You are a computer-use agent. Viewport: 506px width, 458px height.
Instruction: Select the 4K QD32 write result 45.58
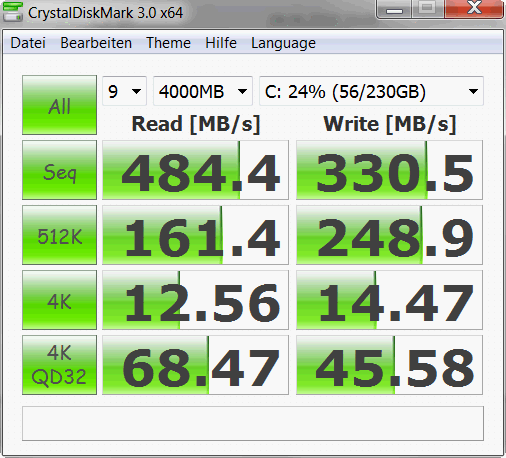[389, 365]
